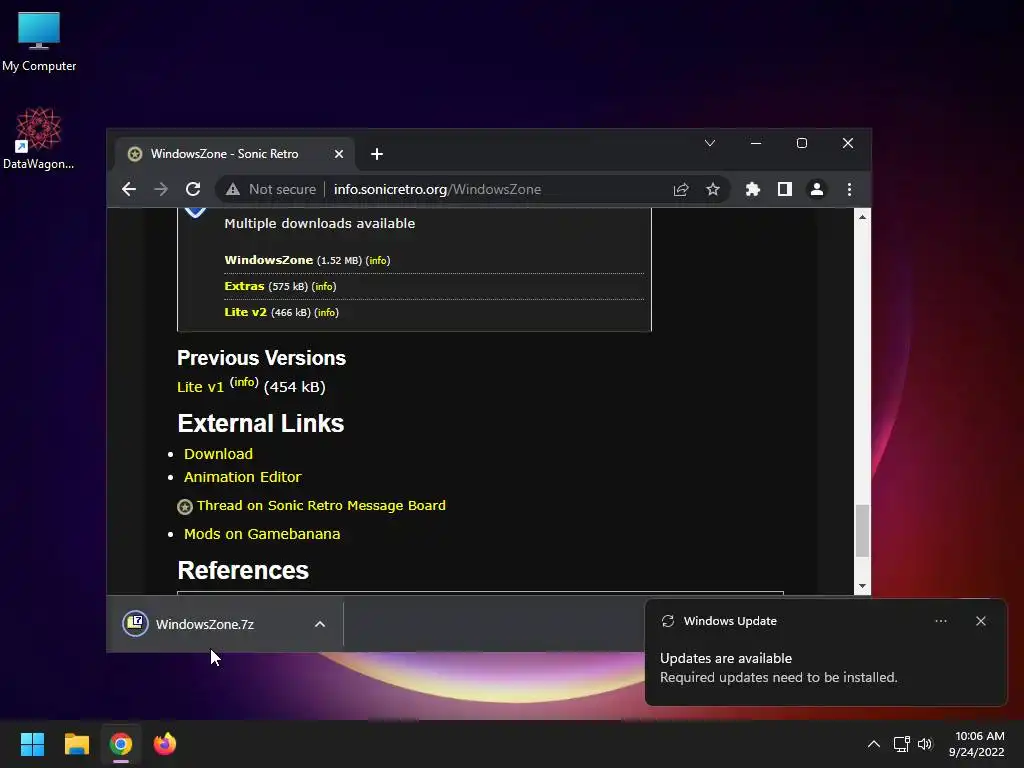Open Thread on Sonic Retro Message Board

pos(321,505)
